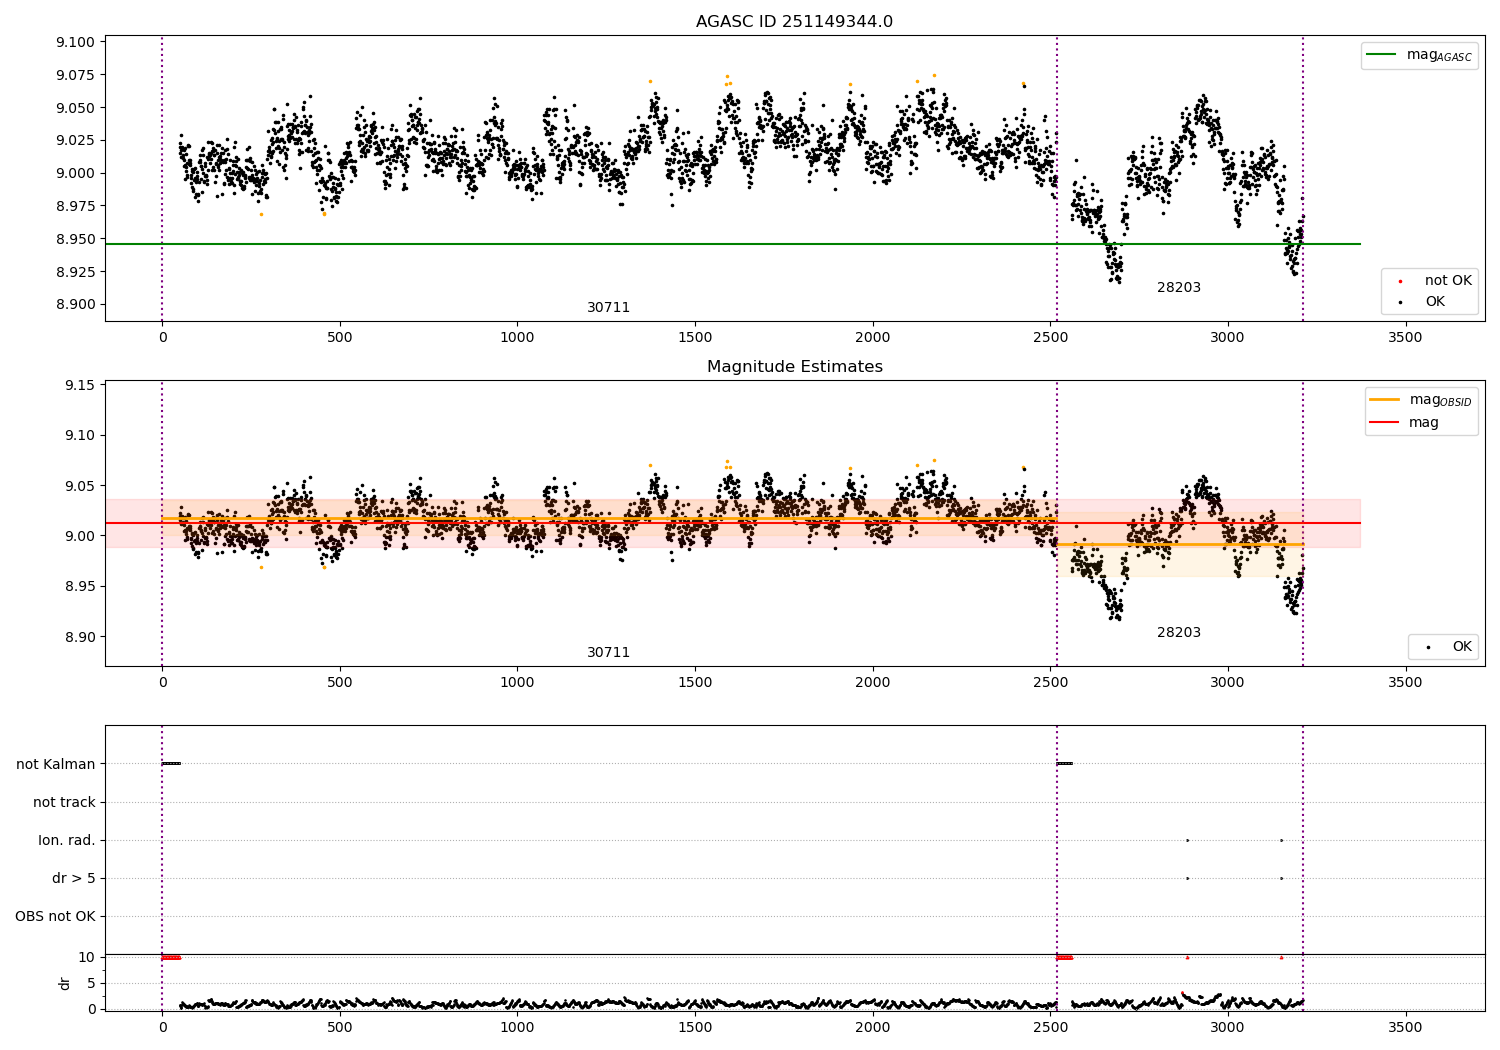The image size is (1500, 1050).
Task: Click the '9.000' y-tick in the top plot
Action: [75, 173]
